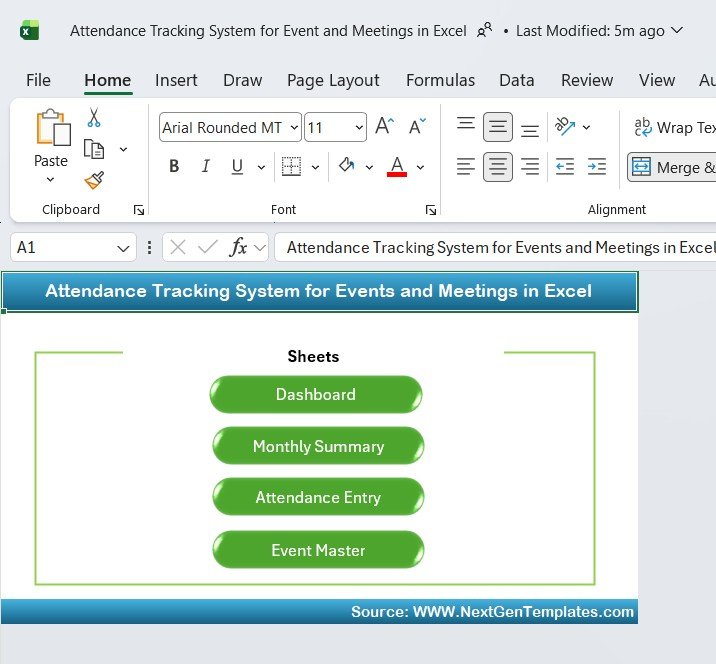Viewport: 716px width, 664px height.
Task: Open the font name dropdown
Action: 294,128
